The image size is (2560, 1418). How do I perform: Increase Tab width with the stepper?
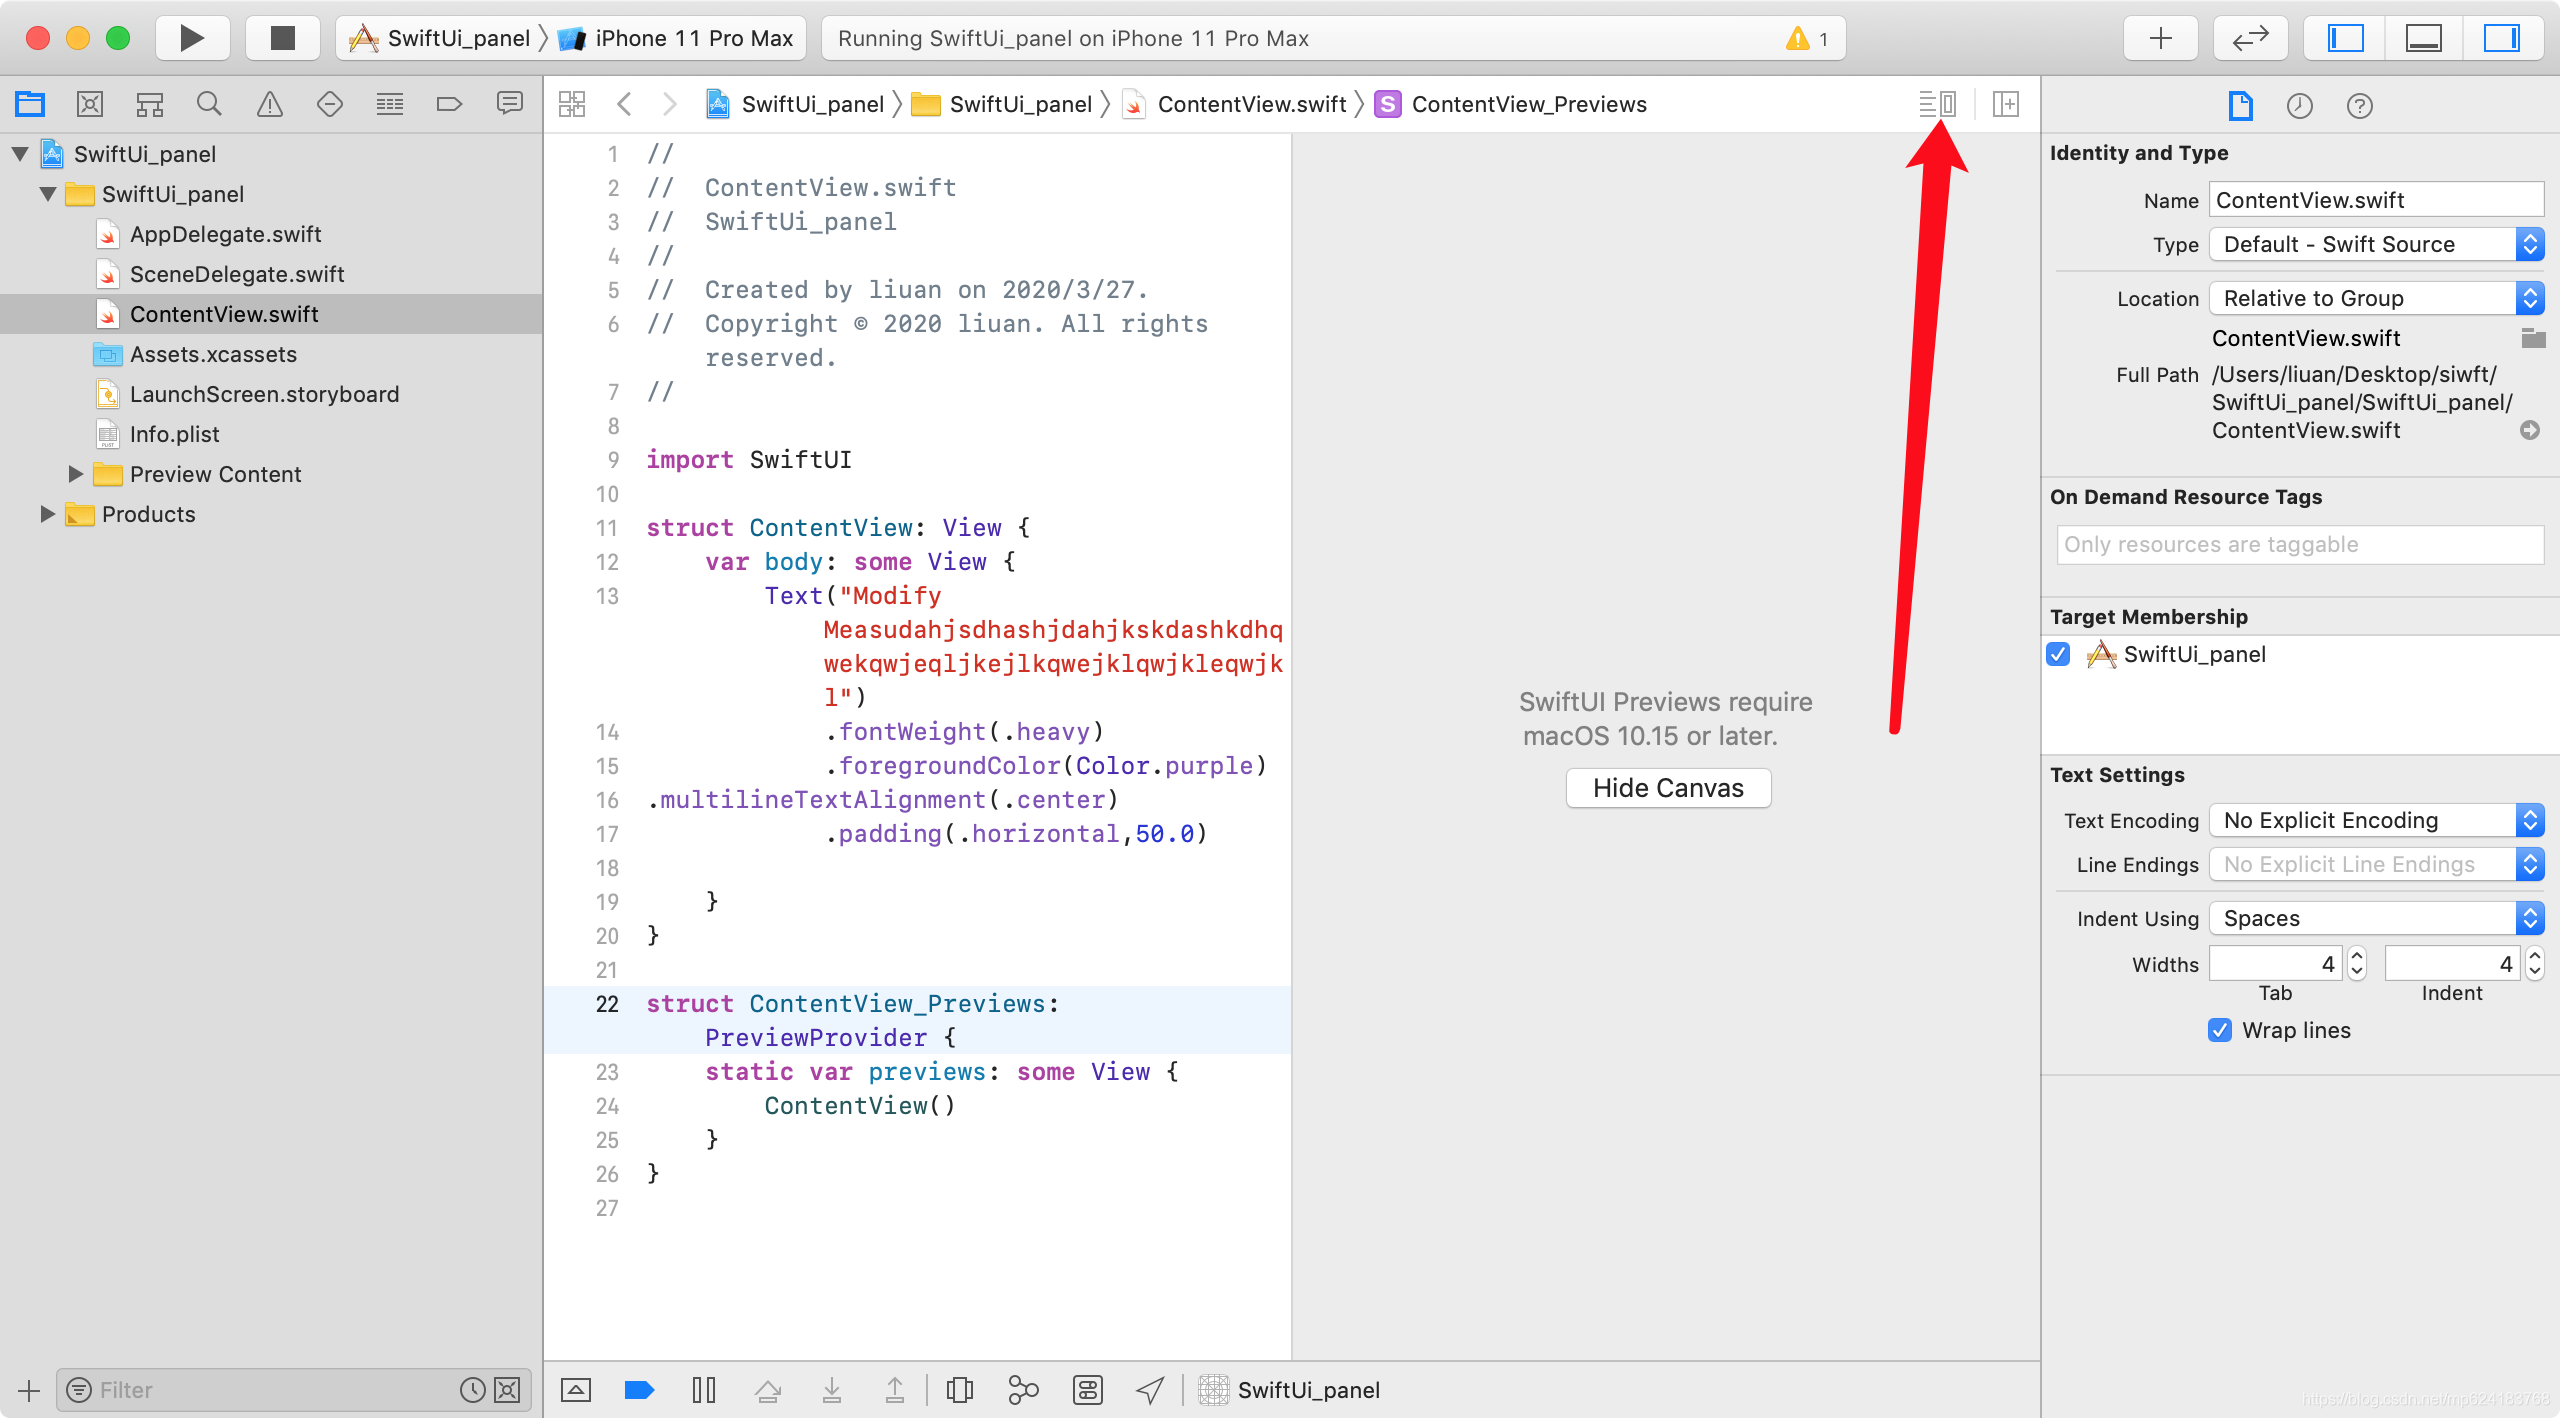2356,957
